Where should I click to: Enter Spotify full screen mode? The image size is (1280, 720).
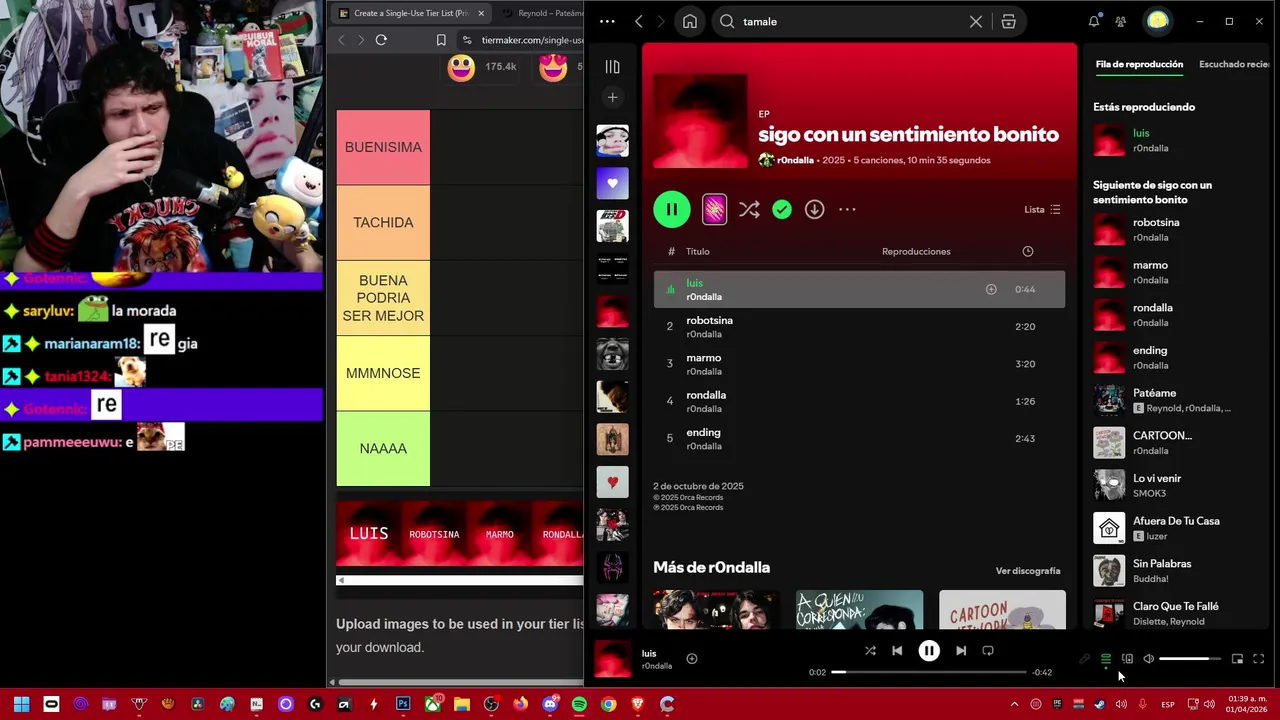tap(1259, 659)
